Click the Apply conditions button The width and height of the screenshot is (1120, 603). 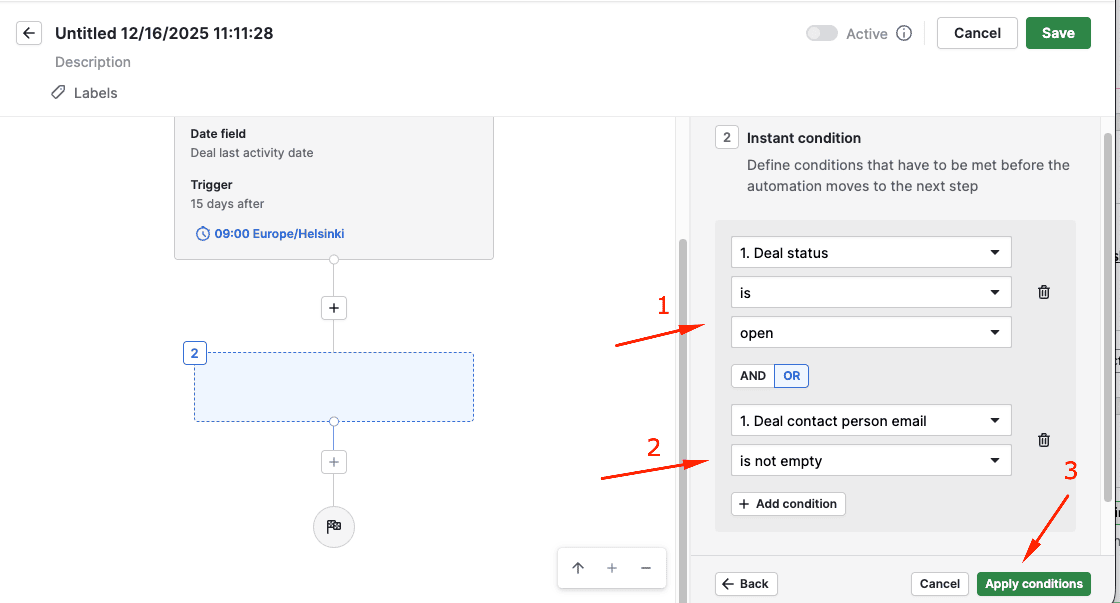pyautogui.click(x=1033, y=584)
